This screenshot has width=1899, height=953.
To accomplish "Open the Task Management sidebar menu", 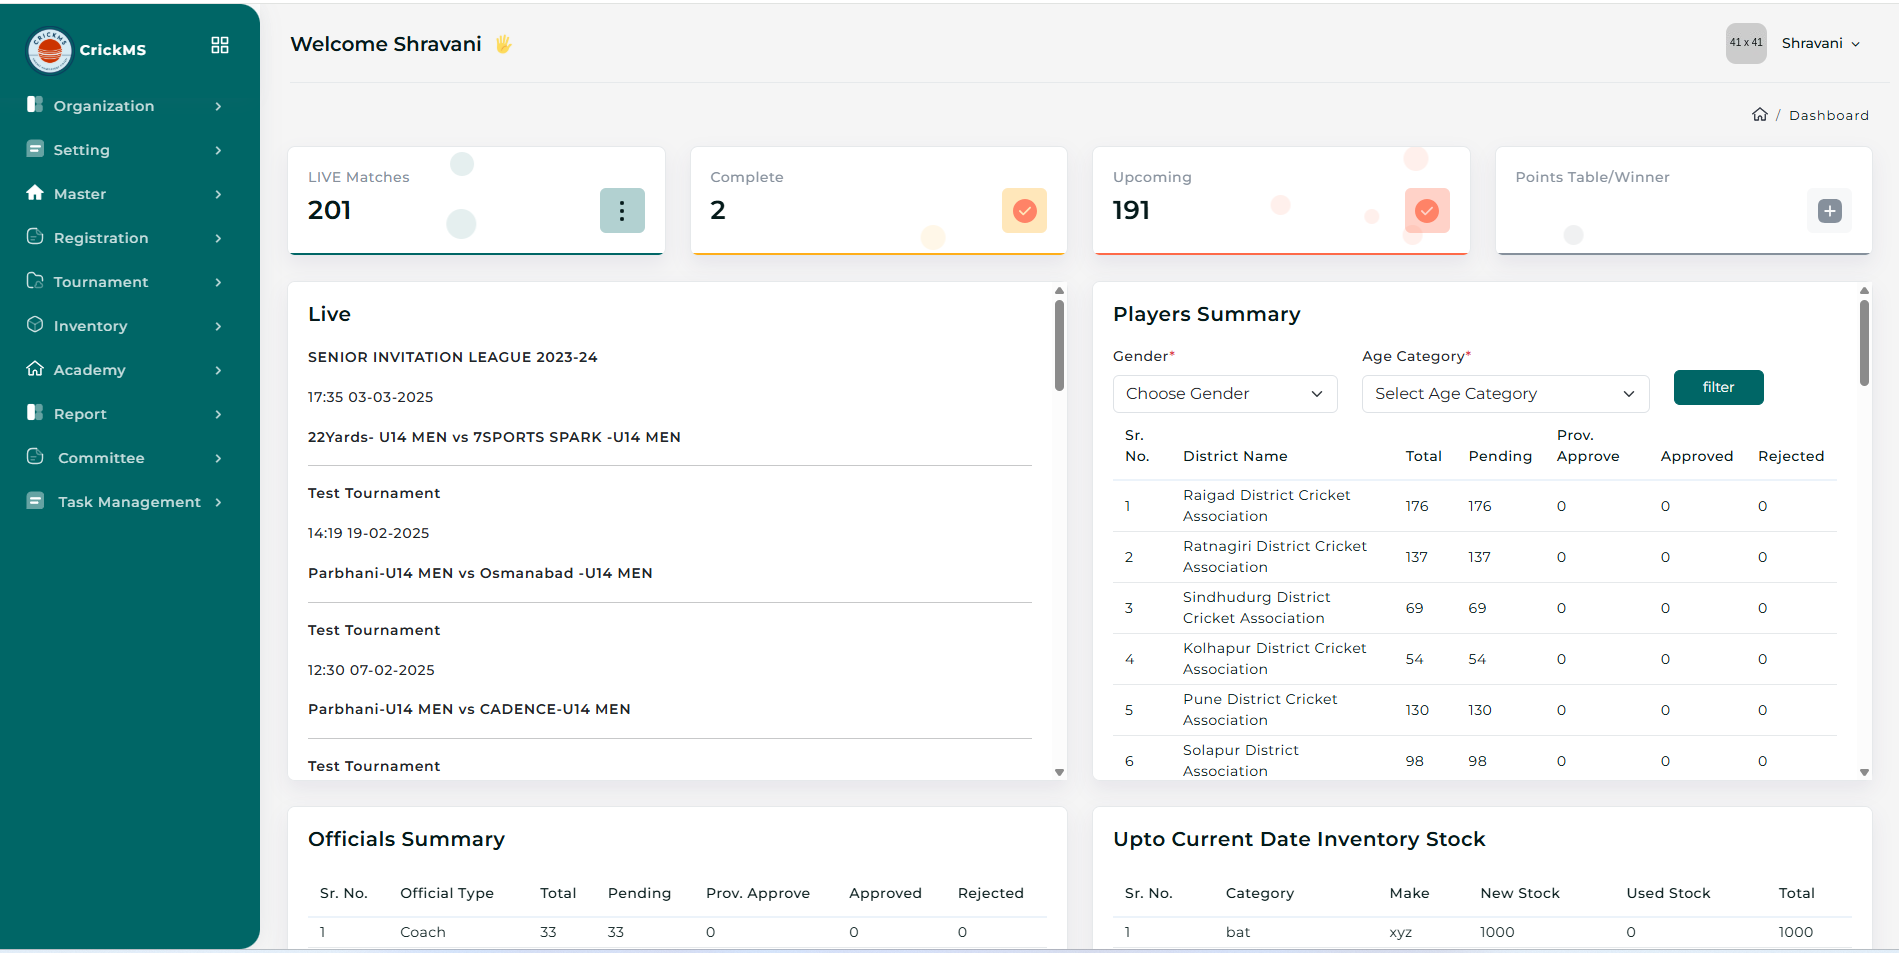I will [x=125, y=502].
